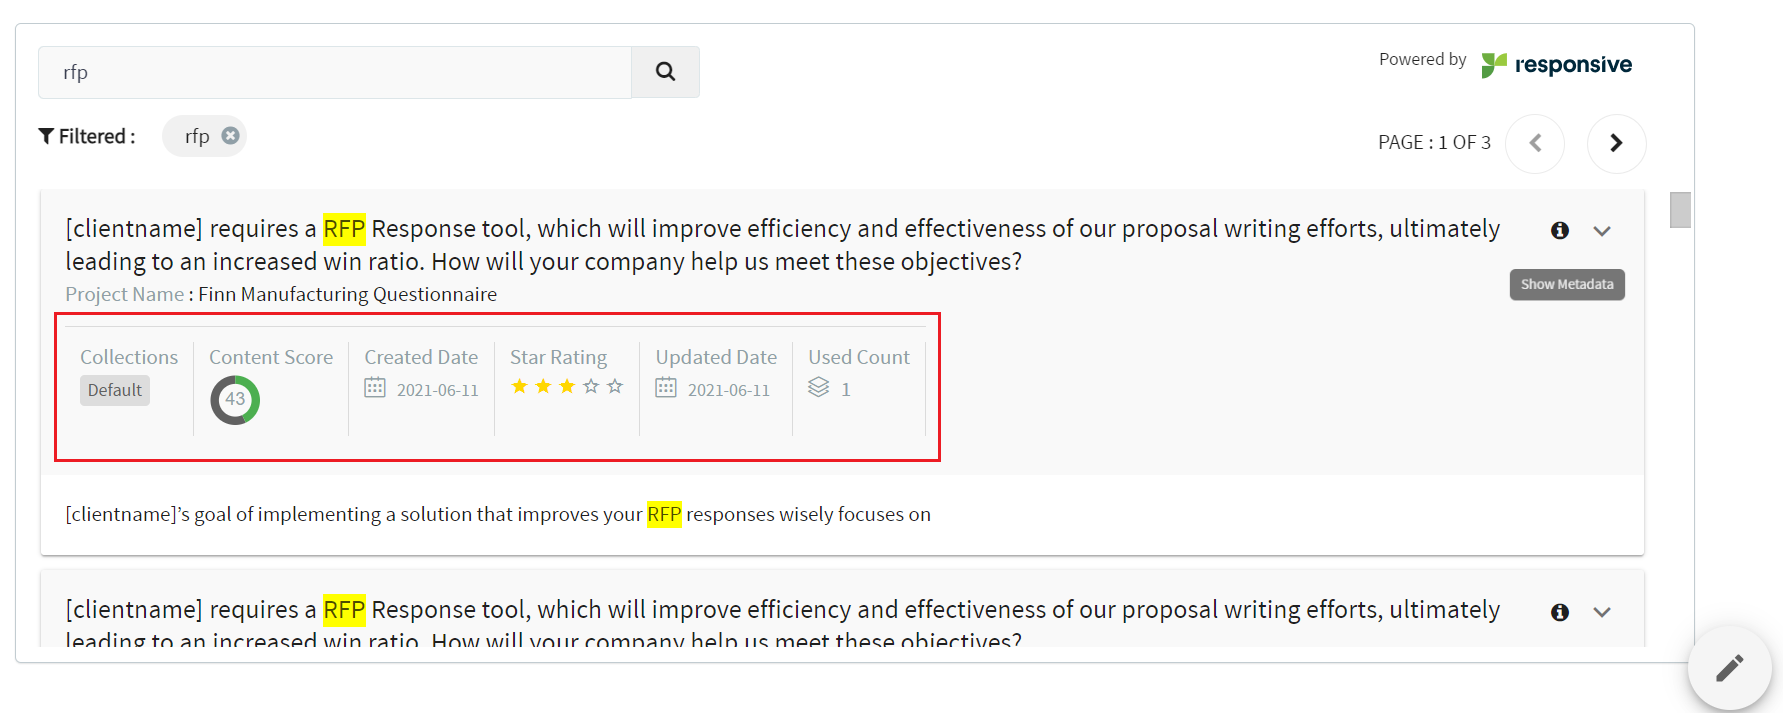Click the responsive logo

[1557, 65]
